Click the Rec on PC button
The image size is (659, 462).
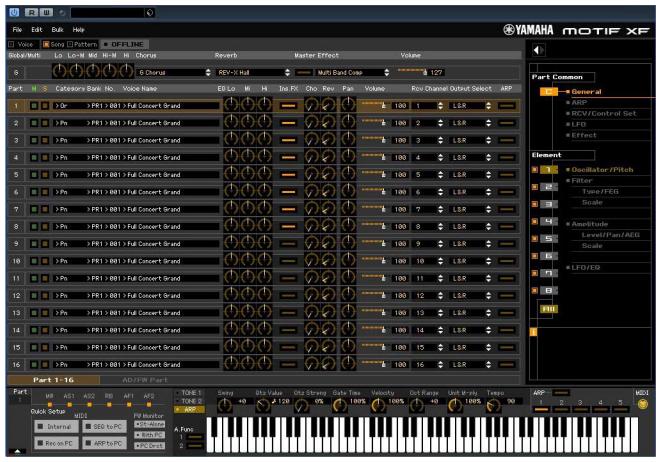click(56, 443)
